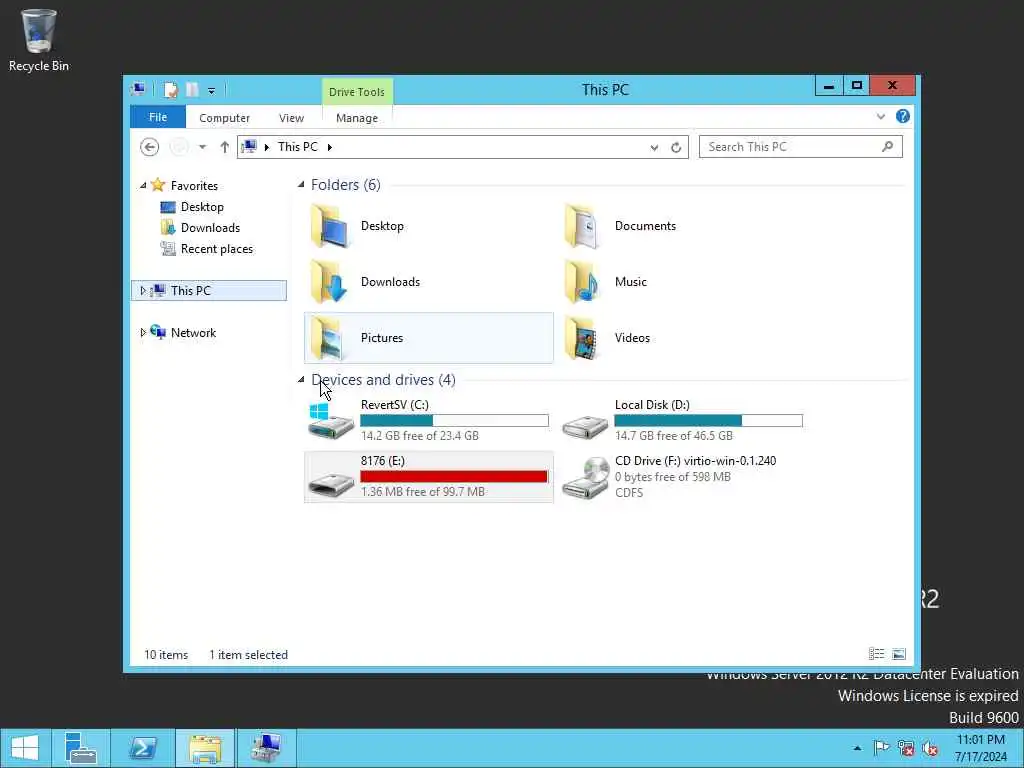
Task: Click the Search This PC field
Action: 800,147
